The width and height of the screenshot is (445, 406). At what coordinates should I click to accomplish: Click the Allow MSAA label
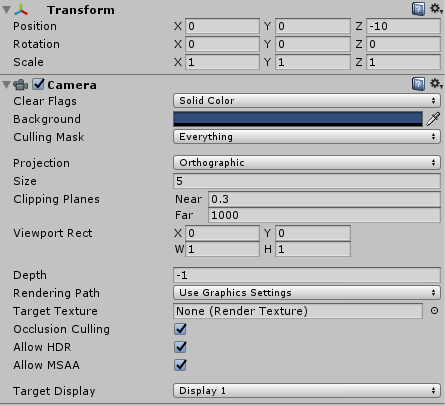[x=47, y=365]
